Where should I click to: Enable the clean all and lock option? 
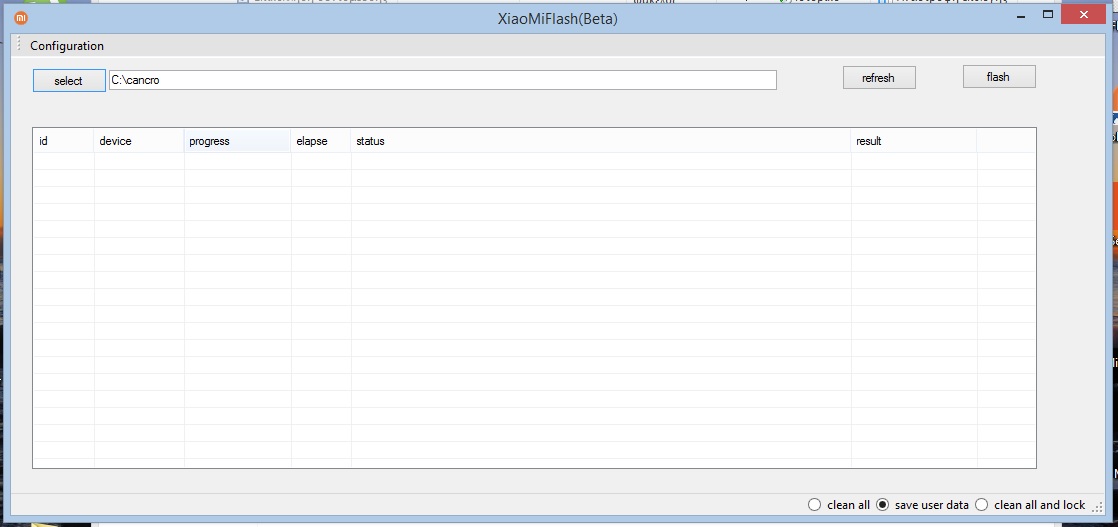coord(981,505)
